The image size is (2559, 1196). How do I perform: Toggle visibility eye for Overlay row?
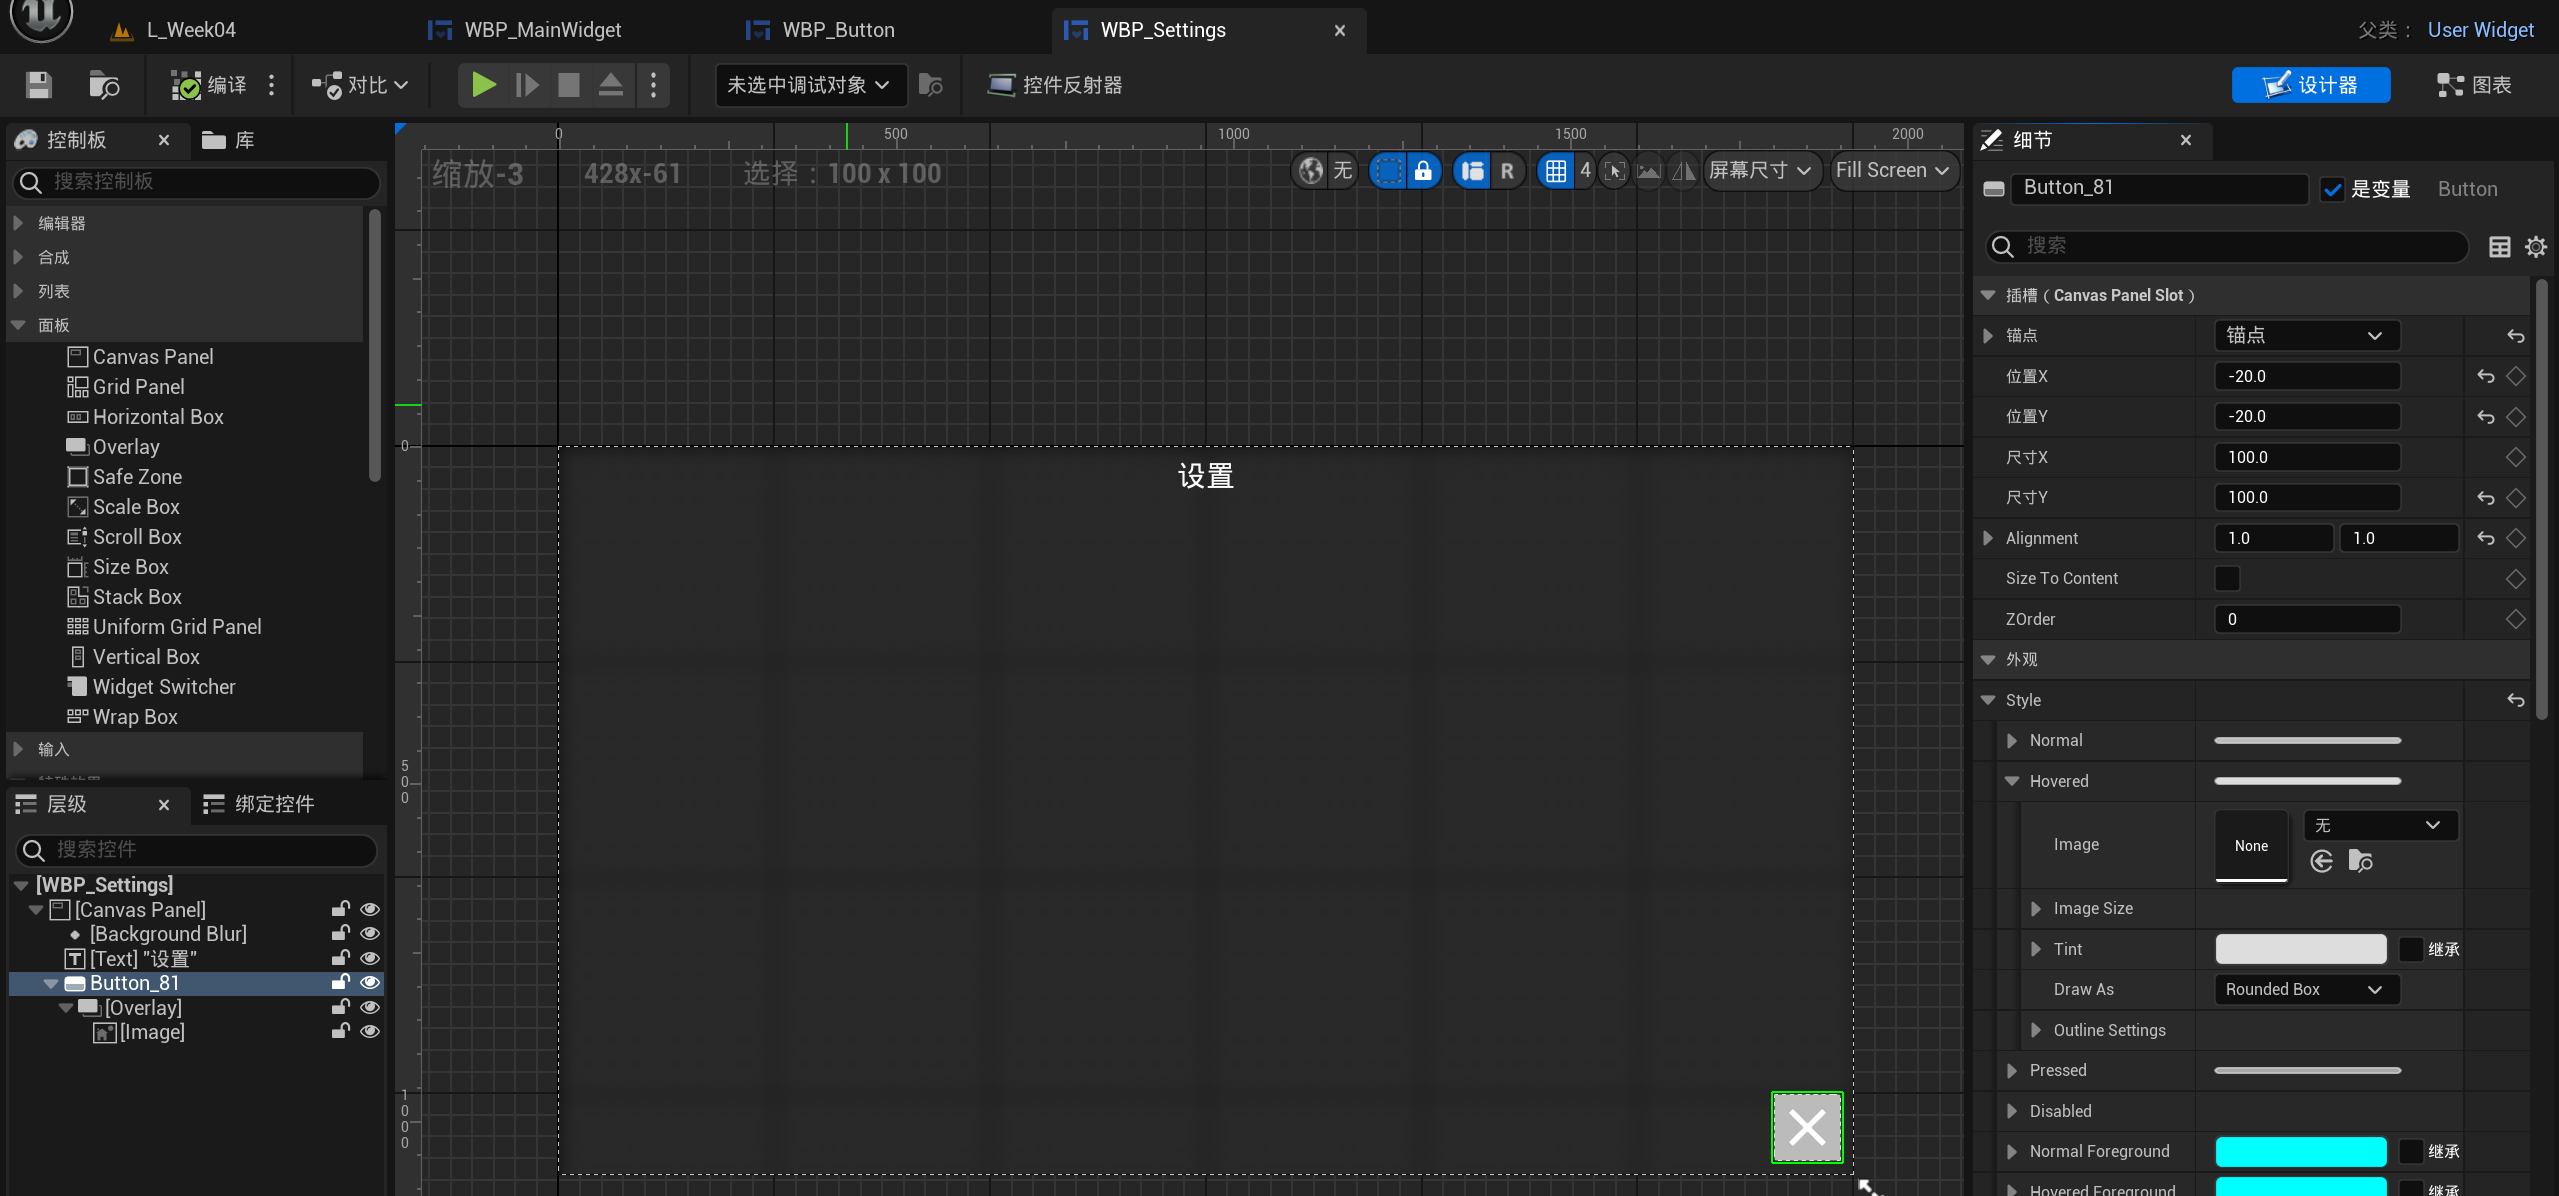[x=369, y=1007]
